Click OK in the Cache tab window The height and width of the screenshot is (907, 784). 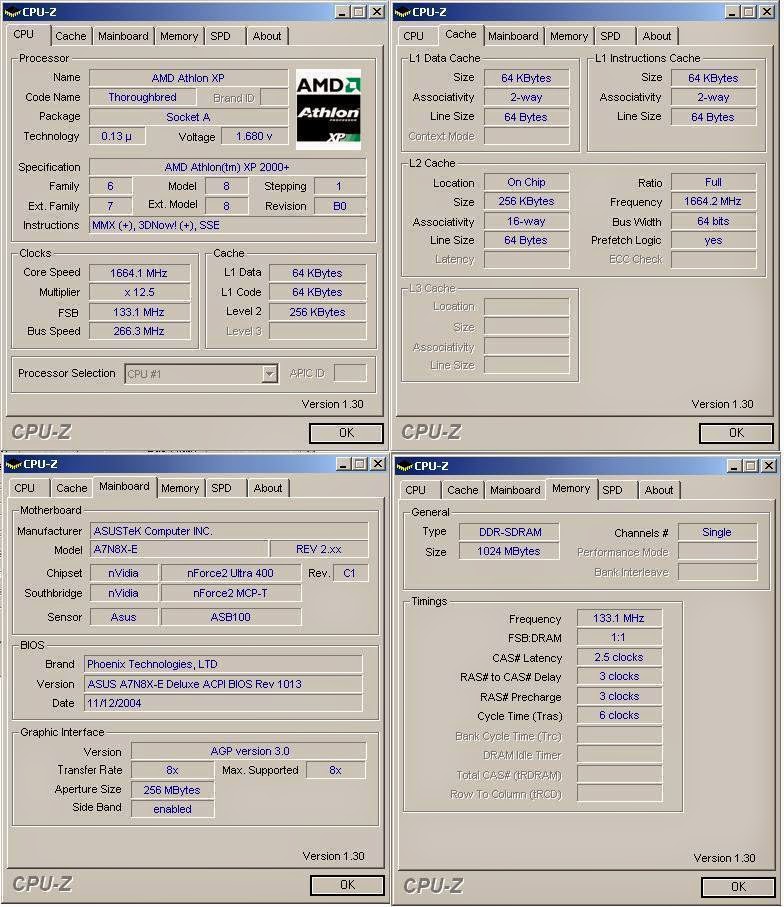click(736, 433)
